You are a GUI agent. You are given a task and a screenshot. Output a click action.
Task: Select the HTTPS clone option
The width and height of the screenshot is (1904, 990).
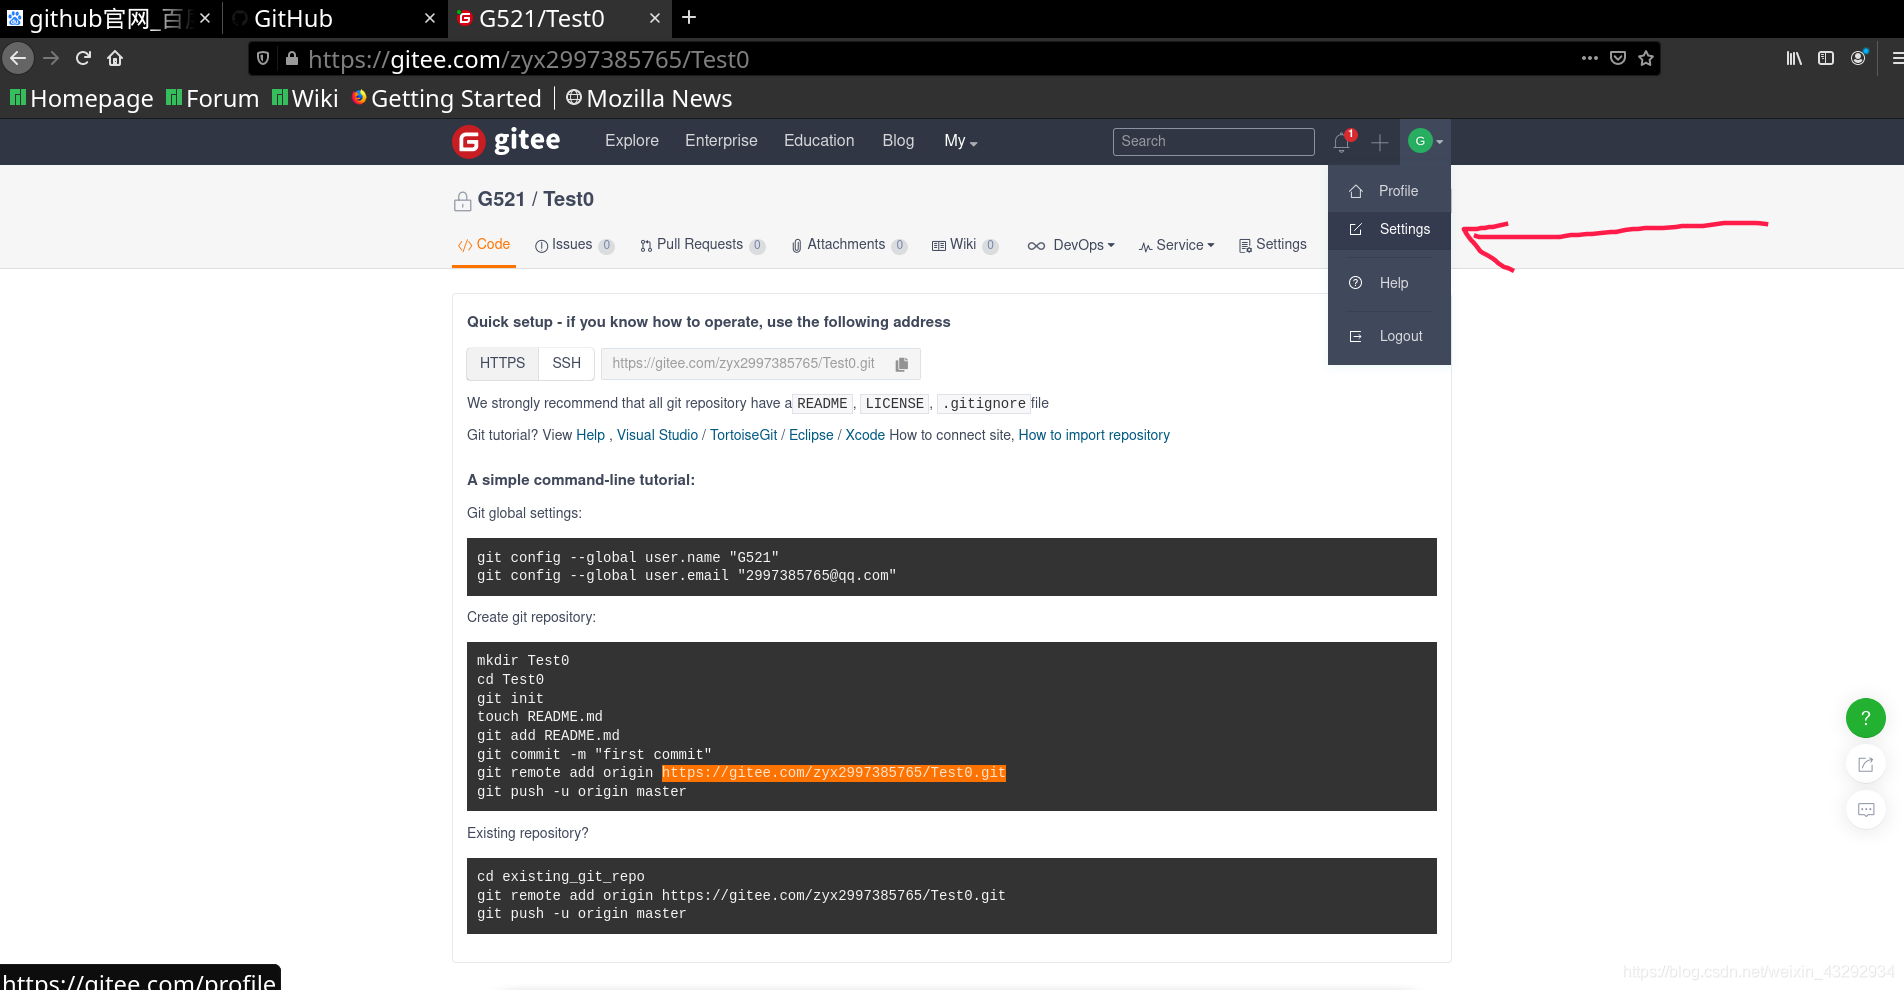502,363
